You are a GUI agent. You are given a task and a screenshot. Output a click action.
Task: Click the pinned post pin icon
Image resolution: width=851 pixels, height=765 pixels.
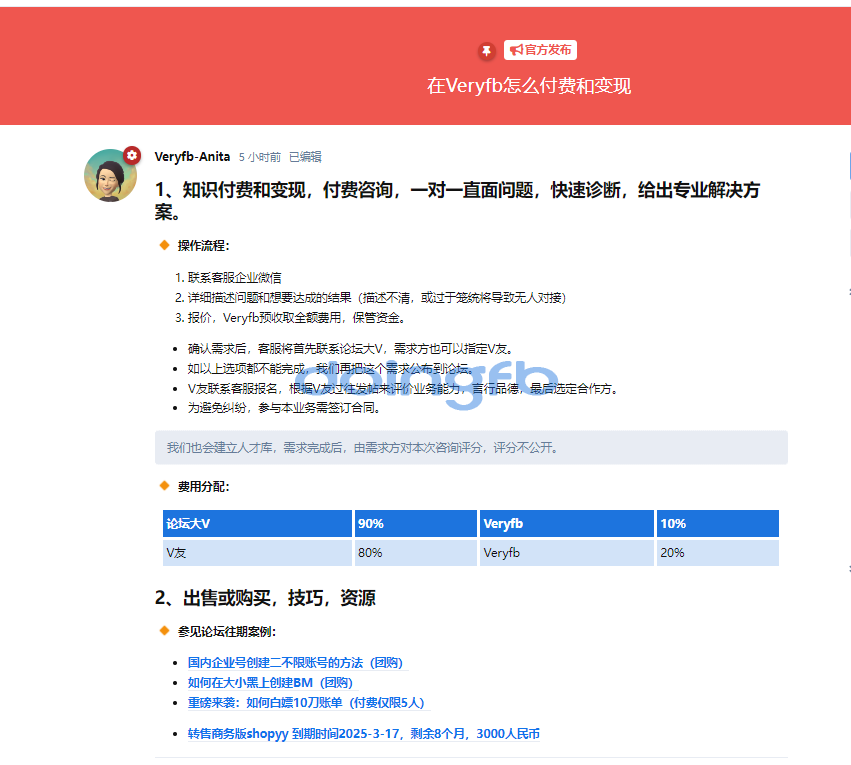tap(486, 50)
